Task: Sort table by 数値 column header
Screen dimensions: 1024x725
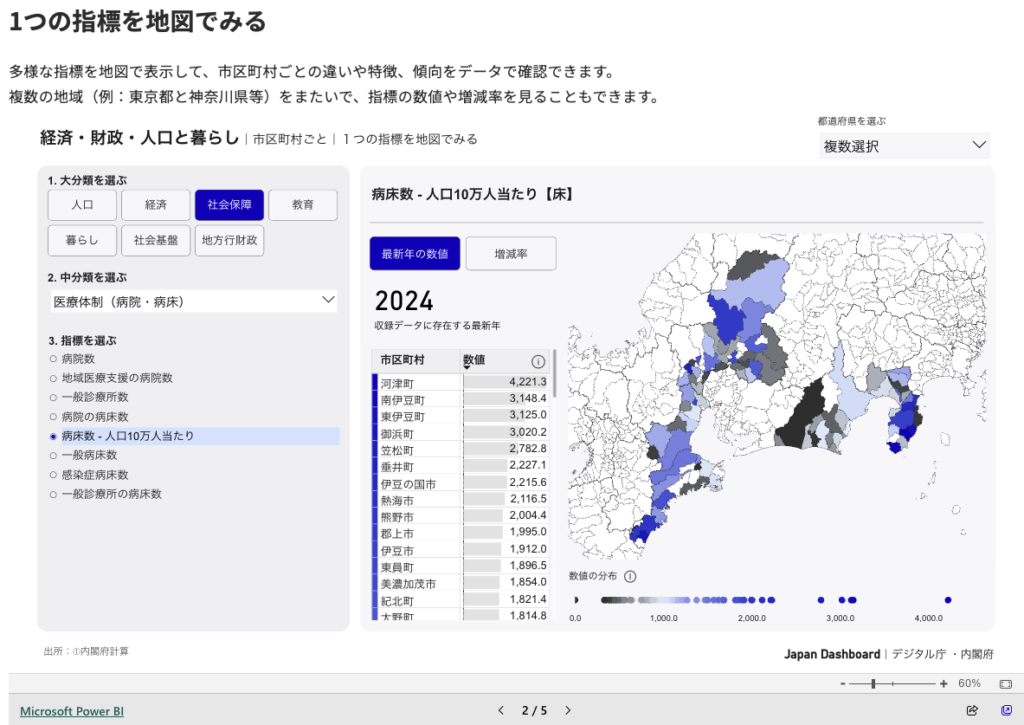Action: point(474,360)
